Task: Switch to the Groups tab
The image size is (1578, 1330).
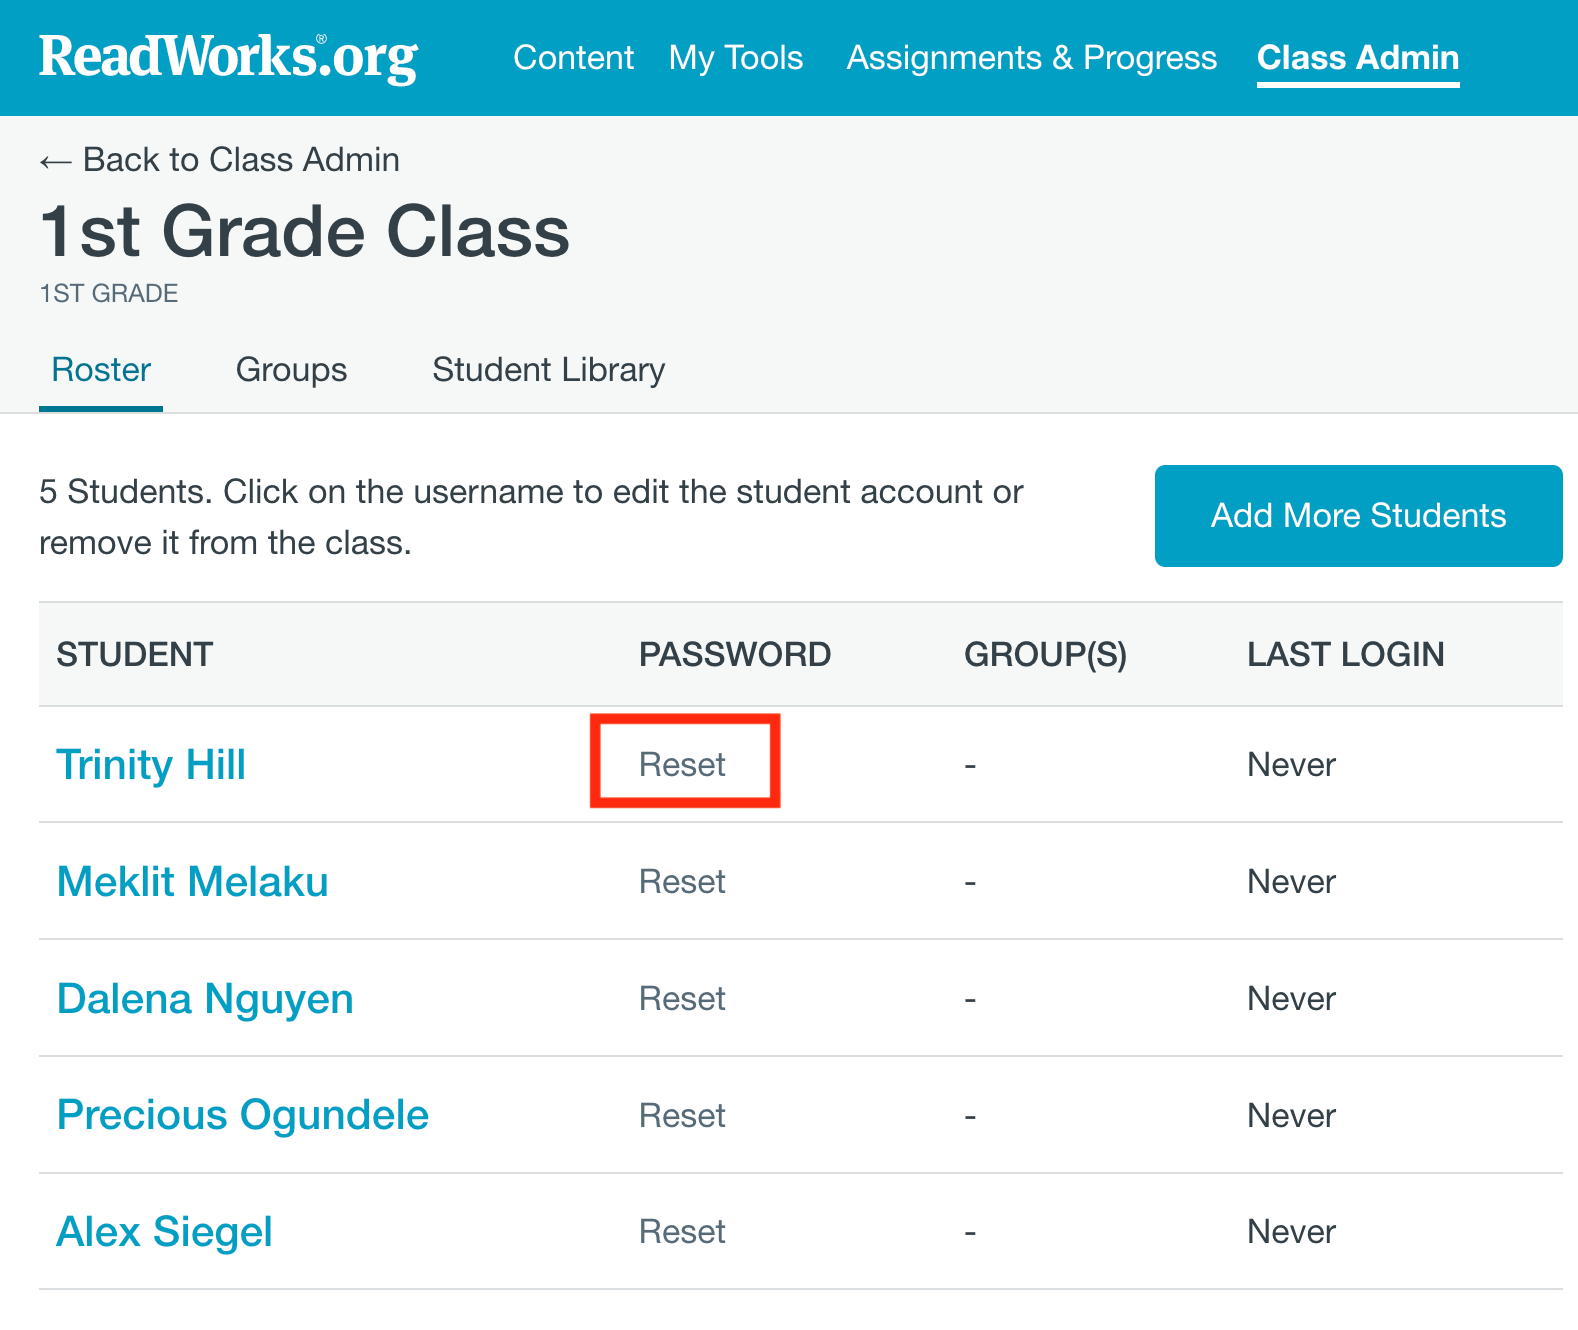Action: tap(291, 370)
